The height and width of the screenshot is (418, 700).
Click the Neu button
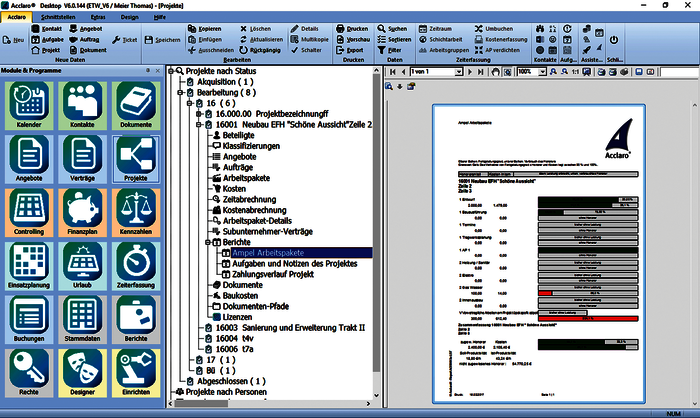[x=13, y=40]
